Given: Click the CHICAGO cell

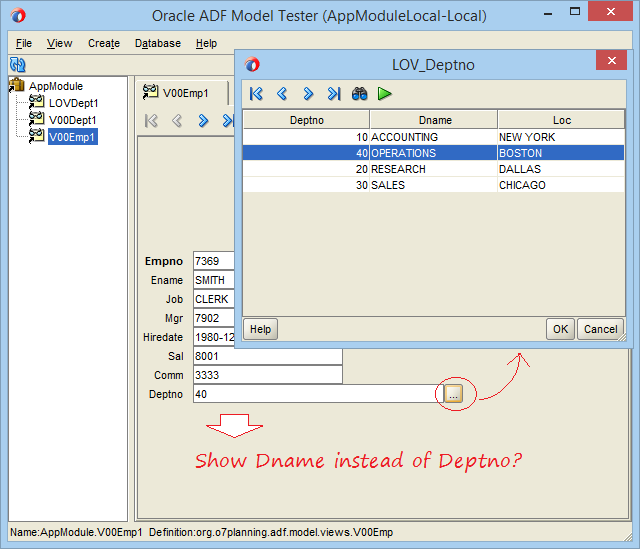Looking at the screenshot, I should coord(561,185).
